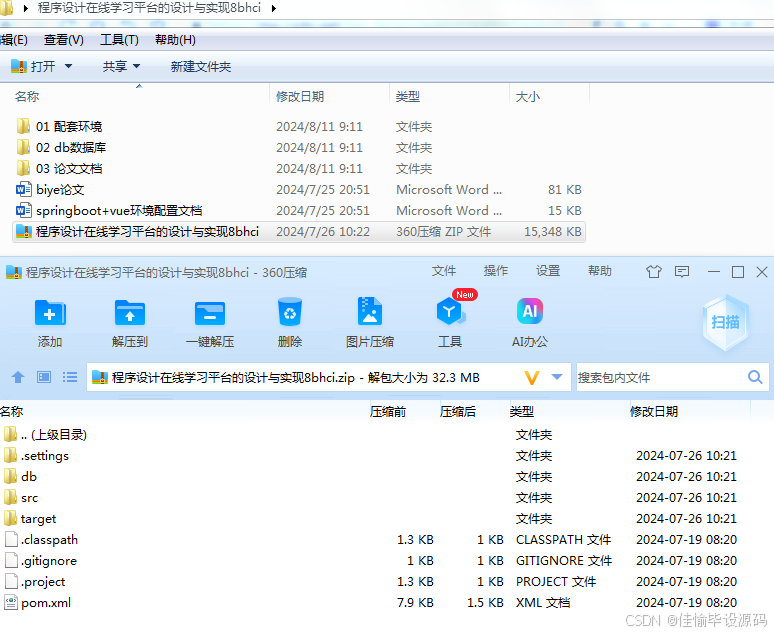Click the orange V icon in path bar
The image size is (774, 634).
pyautogui.click(x=532, y=378)
